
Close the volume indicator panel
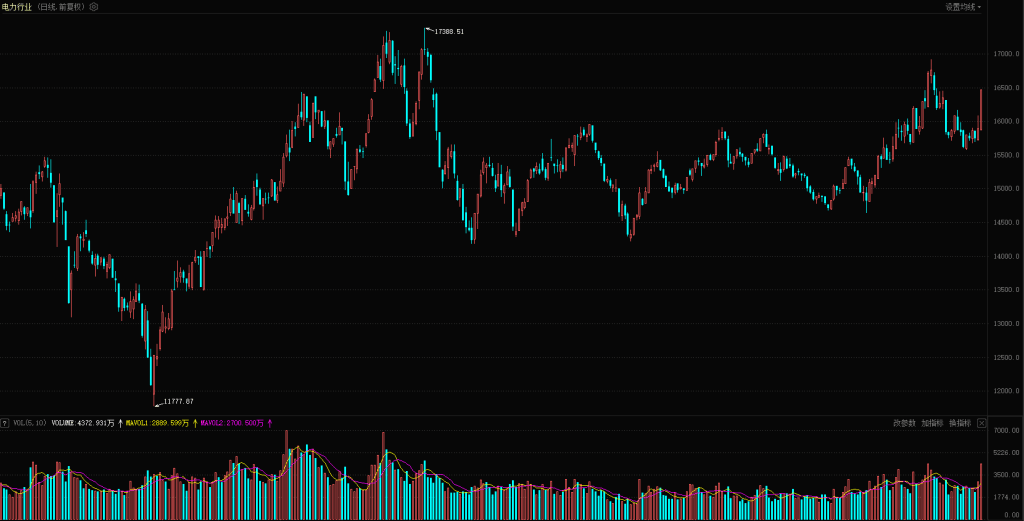pyautogui.click(x=981, y=423)
